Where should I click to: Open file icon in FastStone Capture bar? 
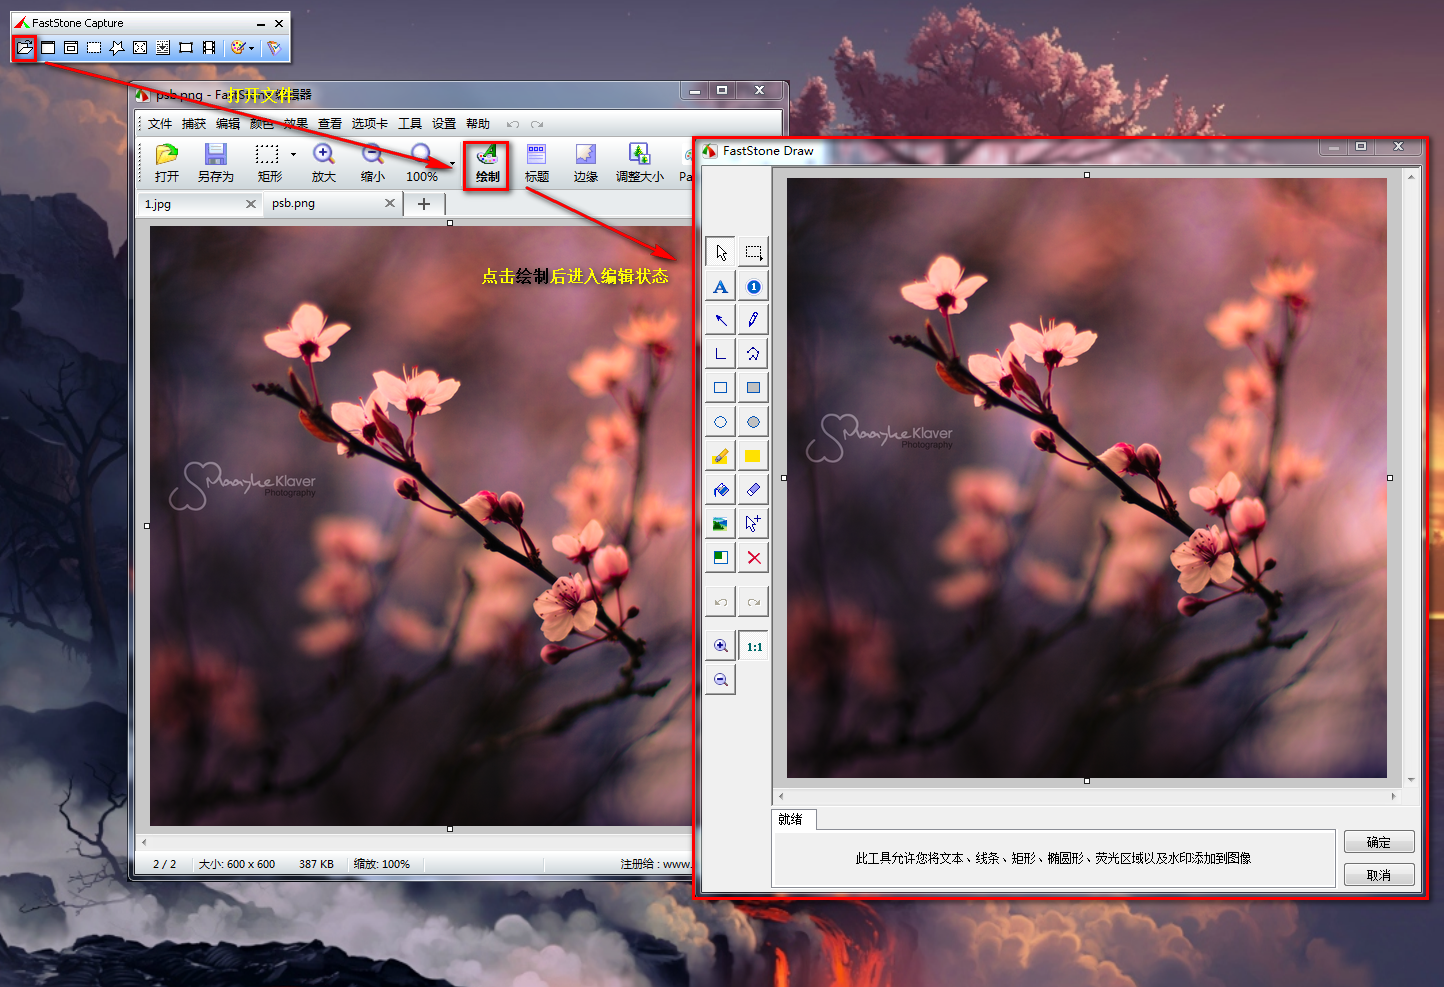(25, 47)
